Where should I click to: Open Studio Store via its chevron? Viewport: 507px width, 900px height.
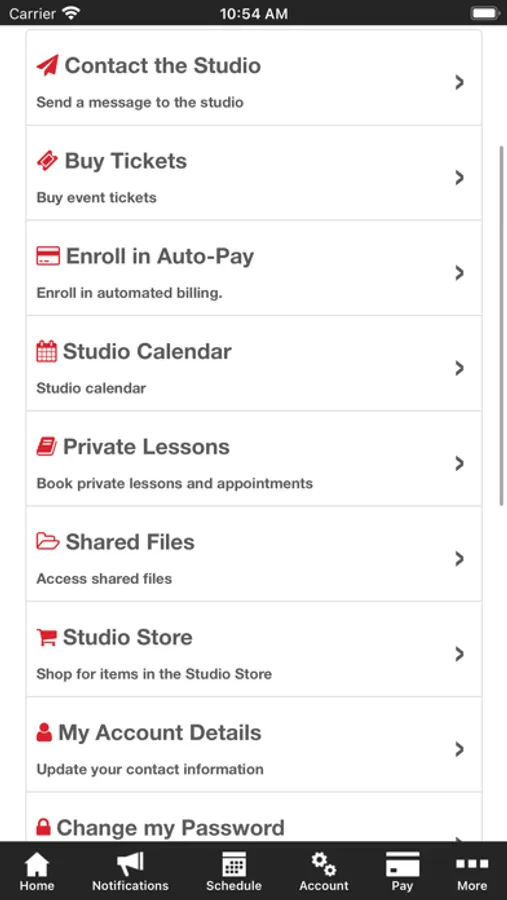tap(459, 654)
